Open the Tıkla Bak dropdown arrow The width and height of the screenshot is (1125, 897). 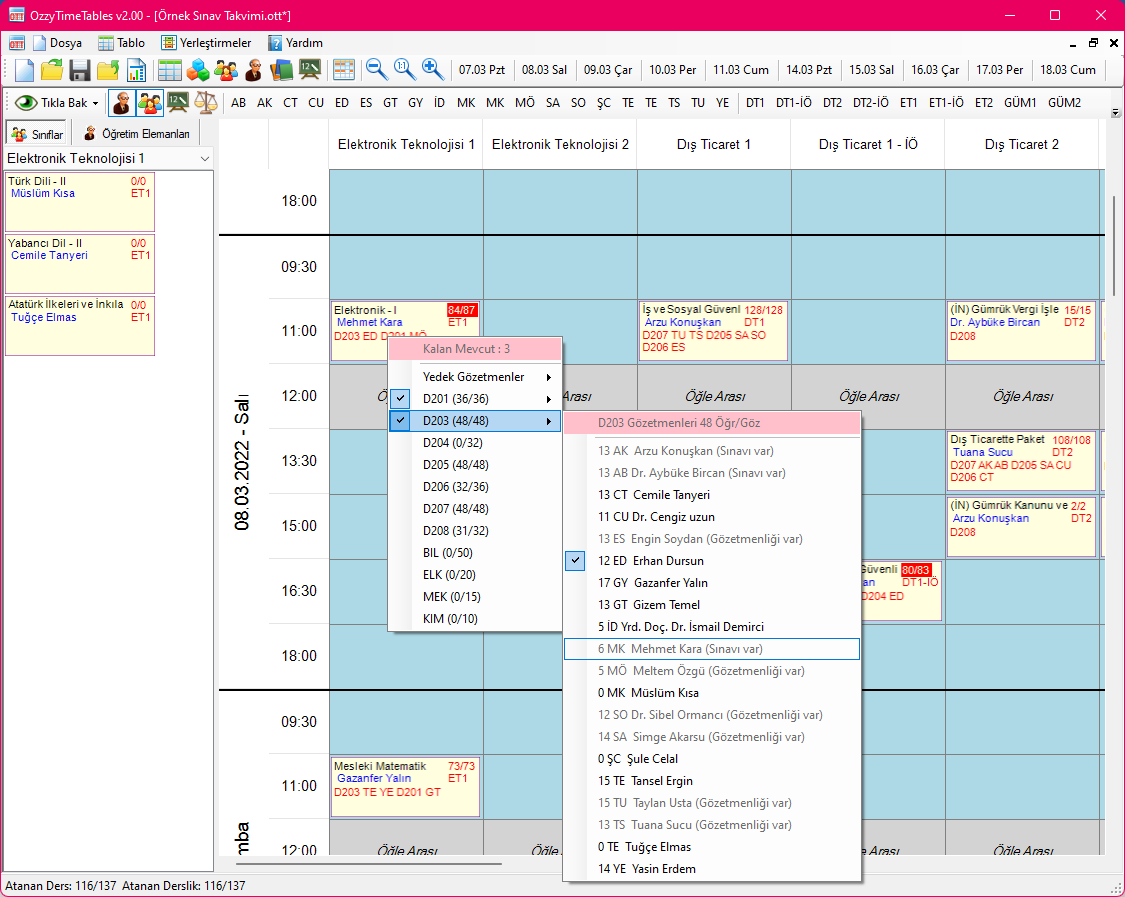point(96,103)
